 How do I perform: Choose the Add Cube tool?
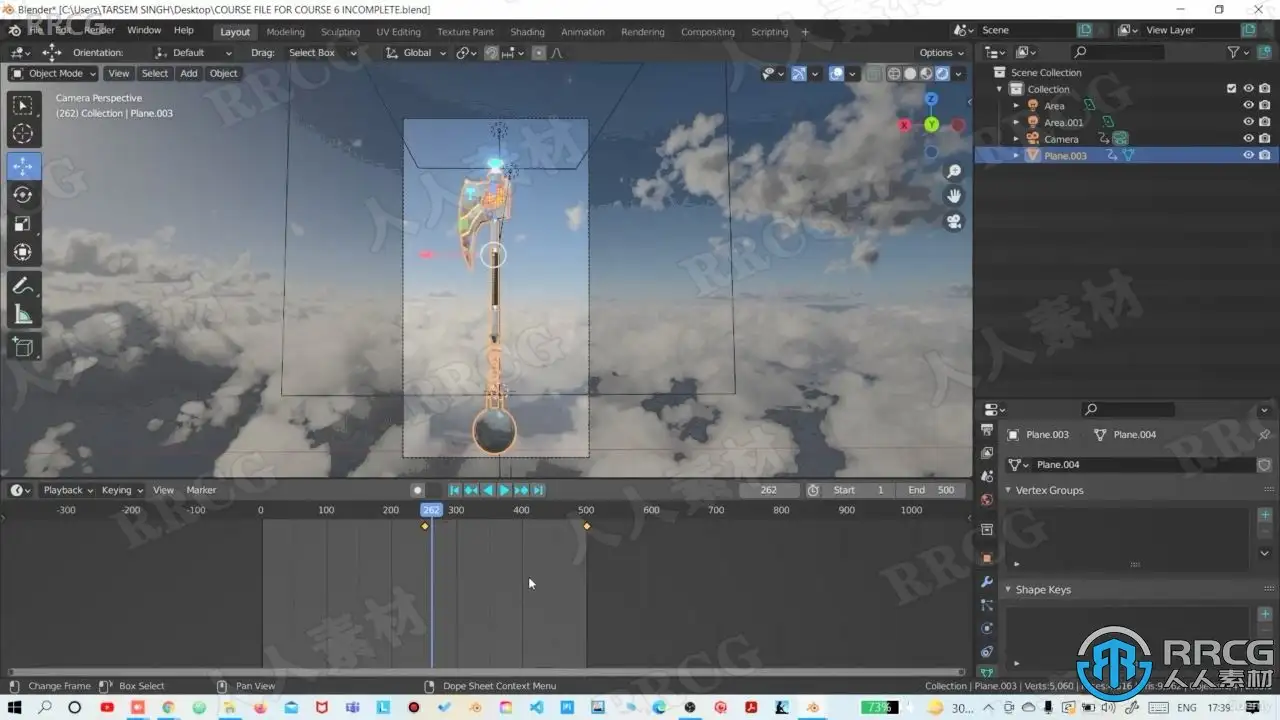pyautogui.click(x=23, y=347)
